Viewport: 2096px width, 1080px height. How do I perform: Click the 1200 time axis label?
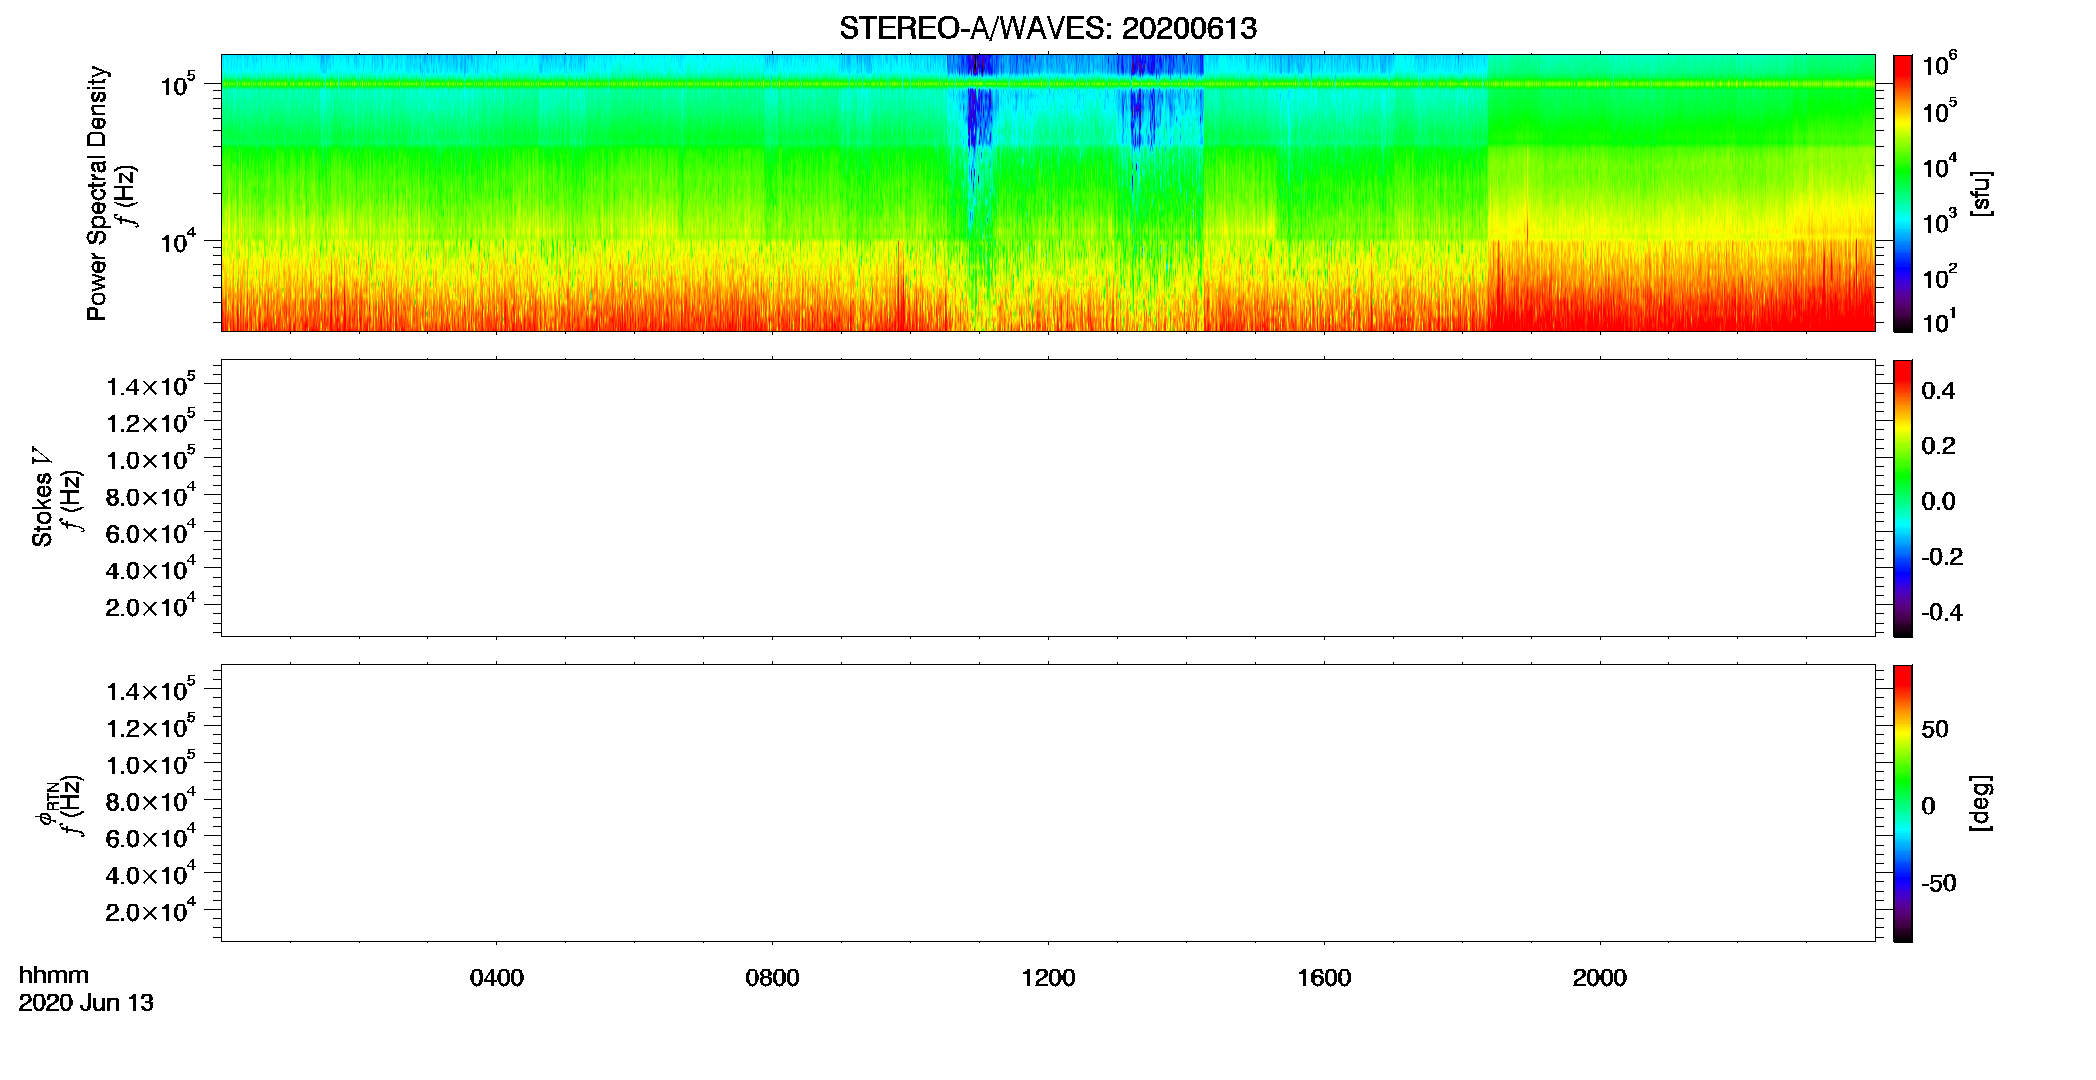[x=1048, y=977]
